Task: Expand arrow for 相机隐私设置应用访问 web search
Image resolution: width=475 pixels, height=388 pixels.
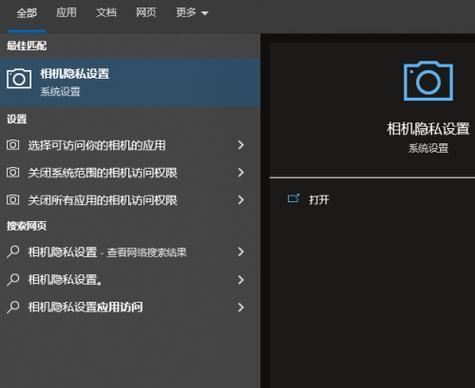Action: coord(241,307)
